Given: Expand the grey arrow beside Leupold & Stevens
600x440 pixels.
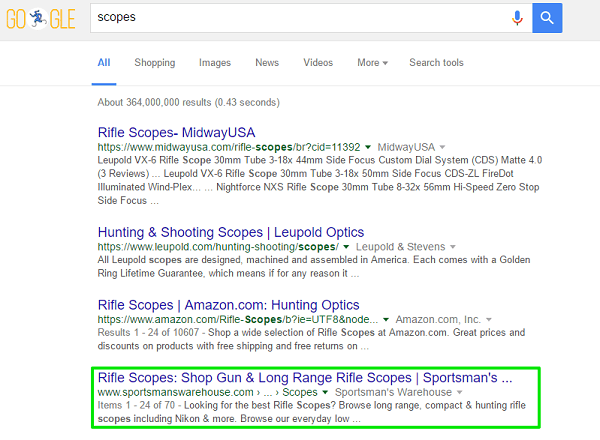Looking at the screenshot, I should tap(453, 247).
